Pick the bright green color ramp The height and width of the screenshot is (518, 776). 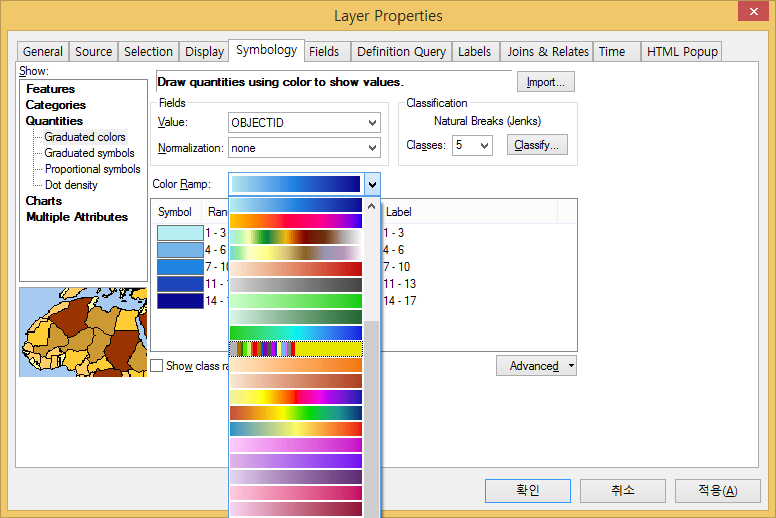[x=296, y=301]
